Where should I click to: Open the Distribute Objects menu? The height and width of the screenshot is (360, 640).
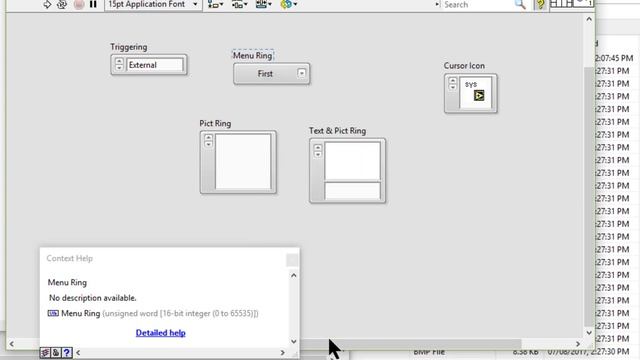pyautogui.click(x=240, y=4)
